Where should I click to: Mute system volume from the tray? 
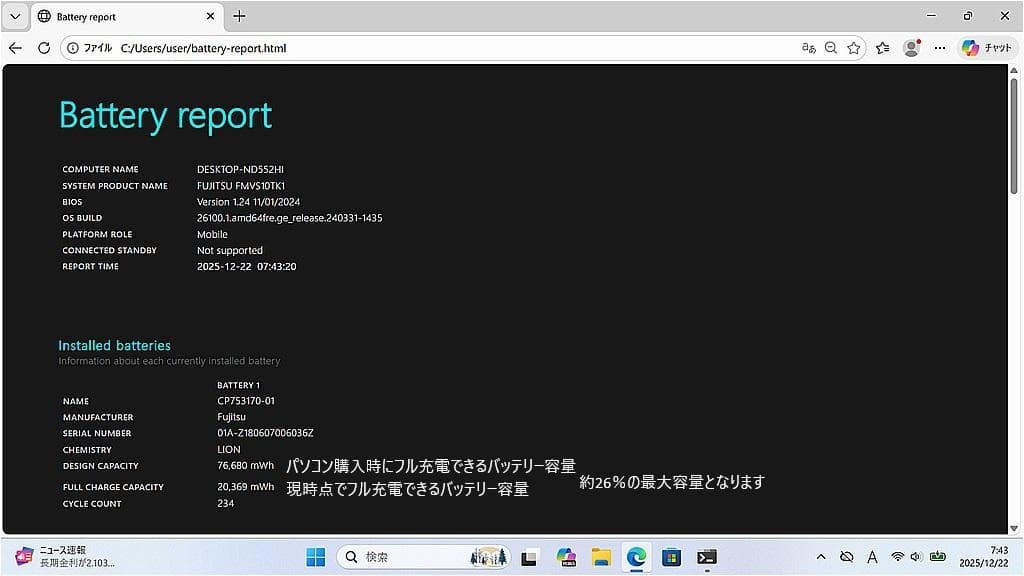[916, 556]
